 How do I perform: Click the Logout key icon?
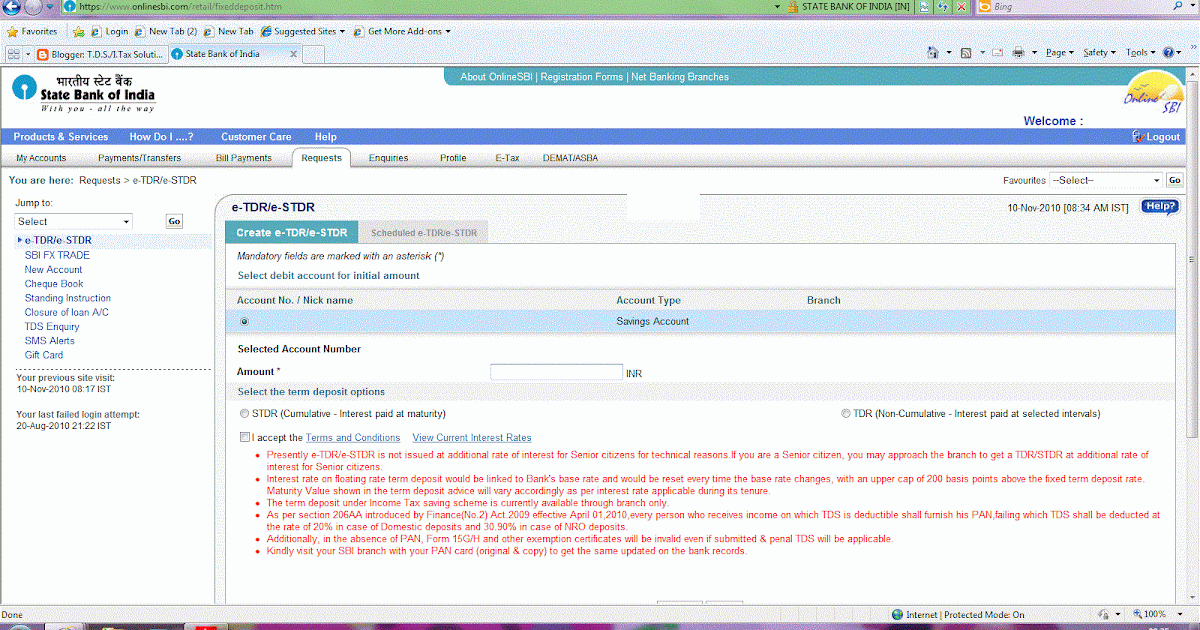(x=1138, y=136)
